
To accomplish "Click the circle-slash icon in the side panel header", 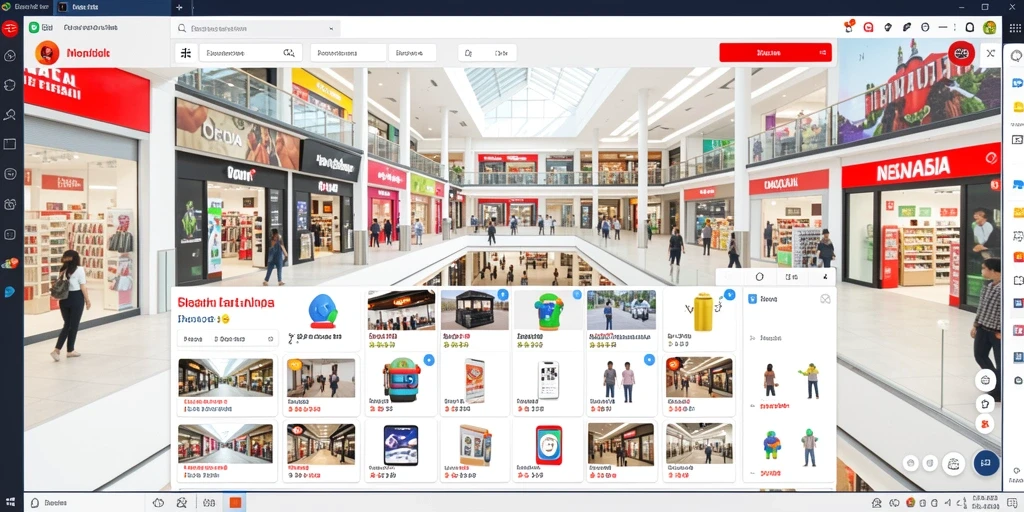I will [825, 298].
